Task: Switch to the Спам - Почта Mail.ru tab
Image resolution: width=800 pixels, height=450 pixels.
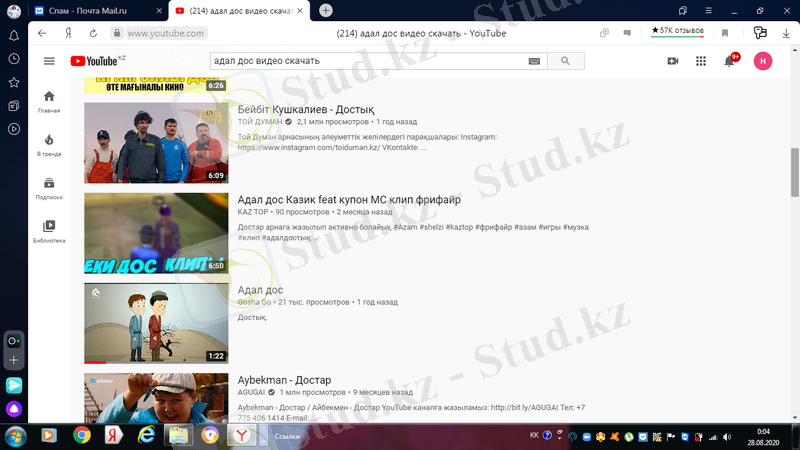Action: (x=96, y=10)
